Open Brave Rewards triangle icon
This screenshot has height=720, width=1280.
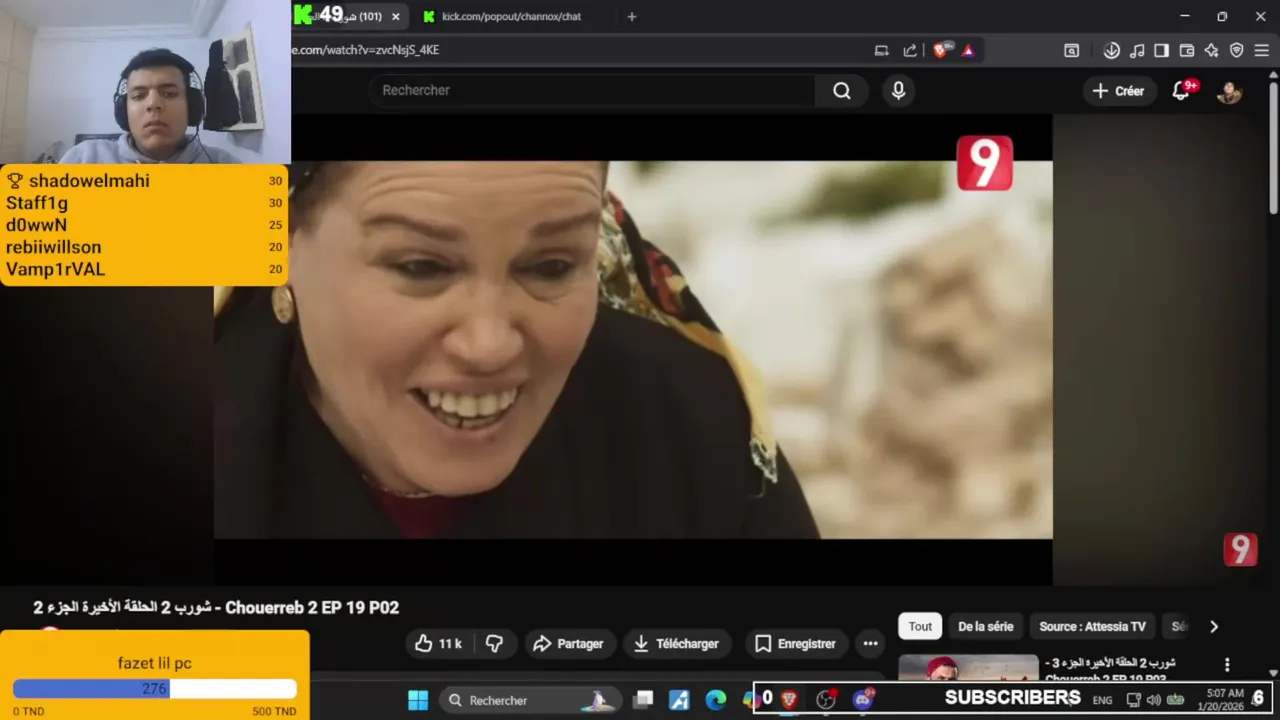point(968,50)
